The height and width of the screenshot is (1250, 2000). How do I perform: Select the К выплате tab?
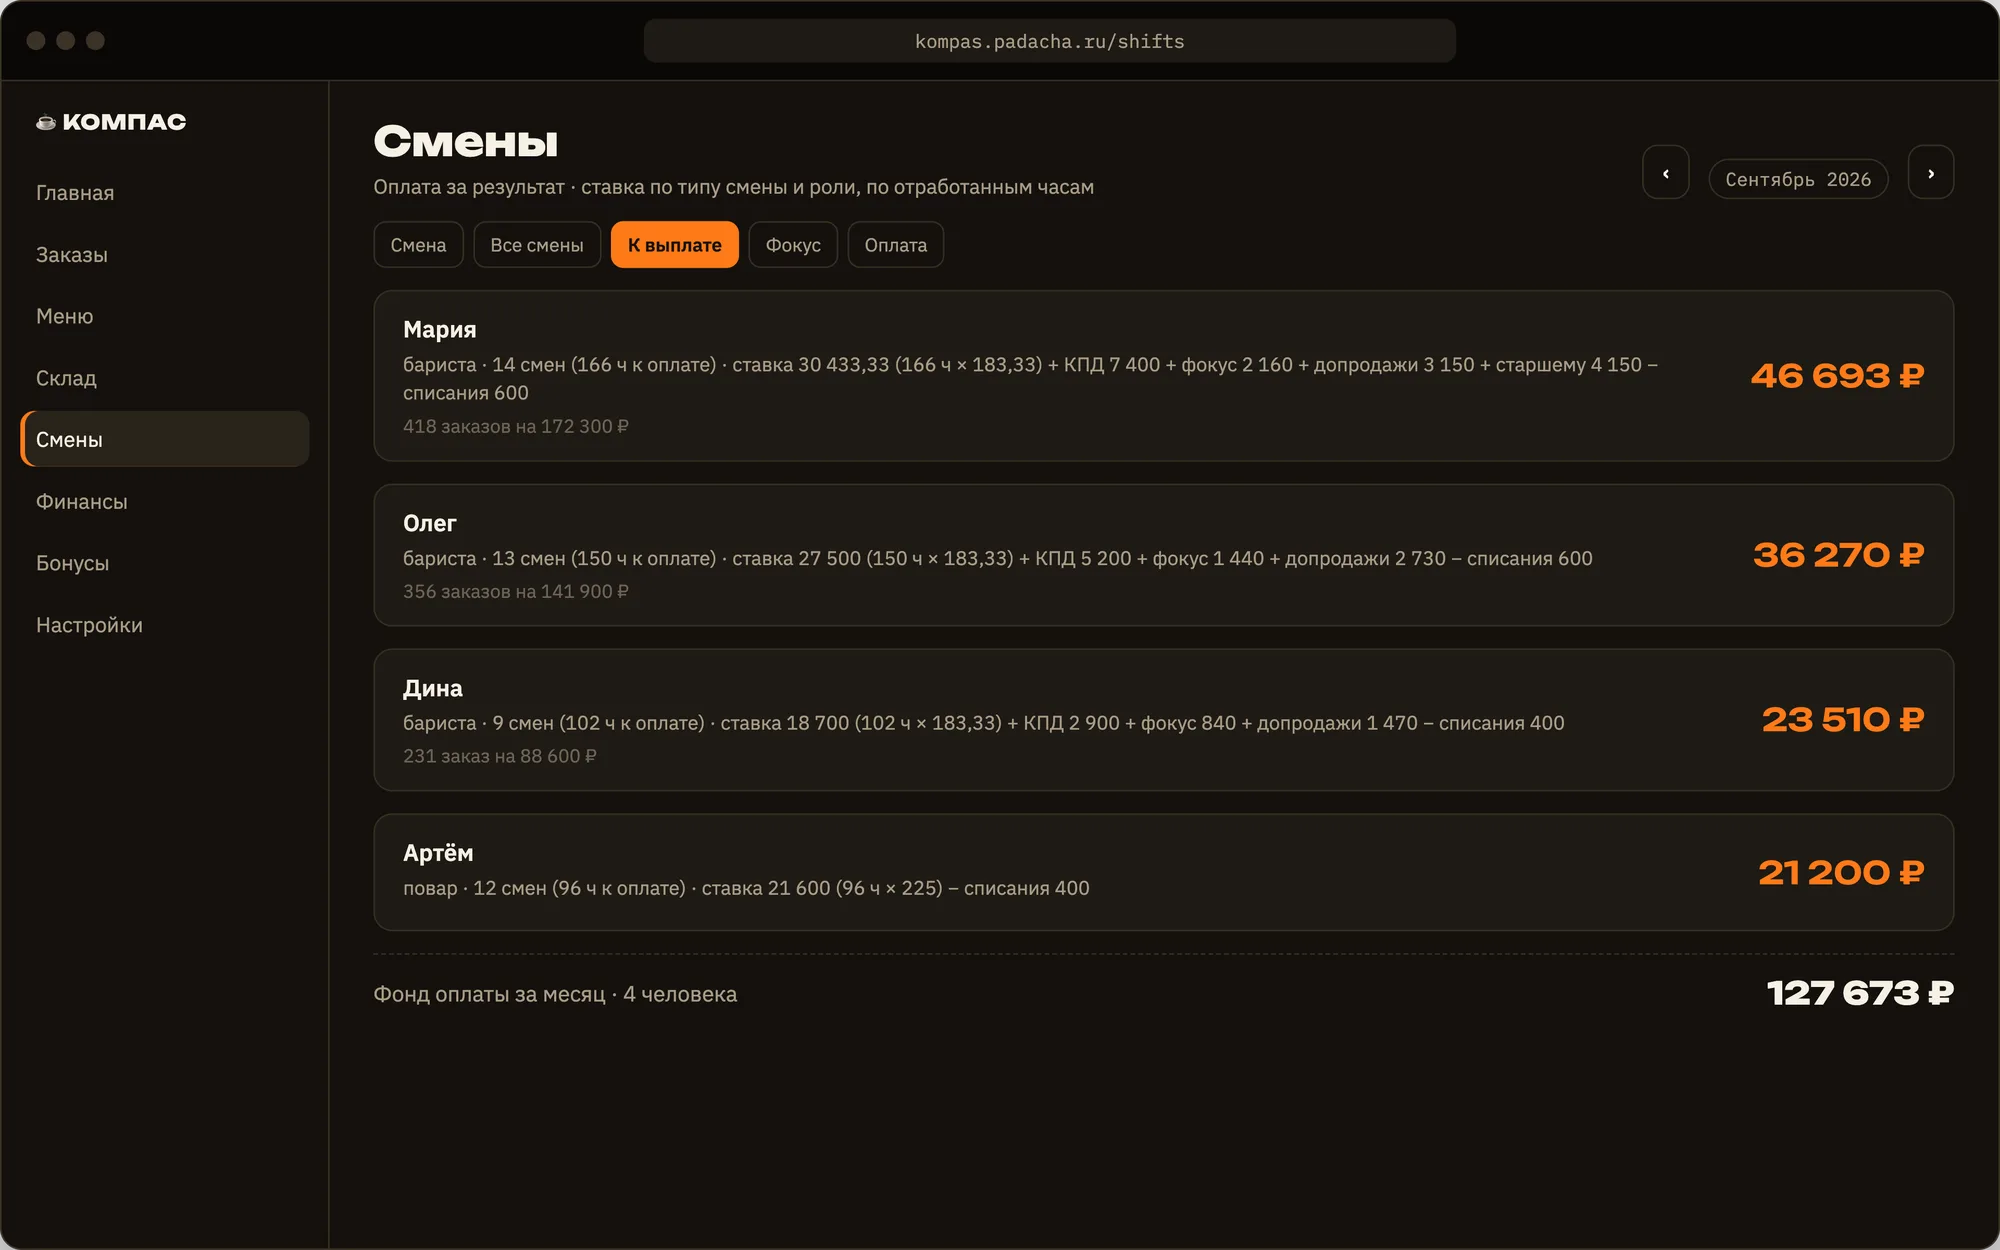674,245
